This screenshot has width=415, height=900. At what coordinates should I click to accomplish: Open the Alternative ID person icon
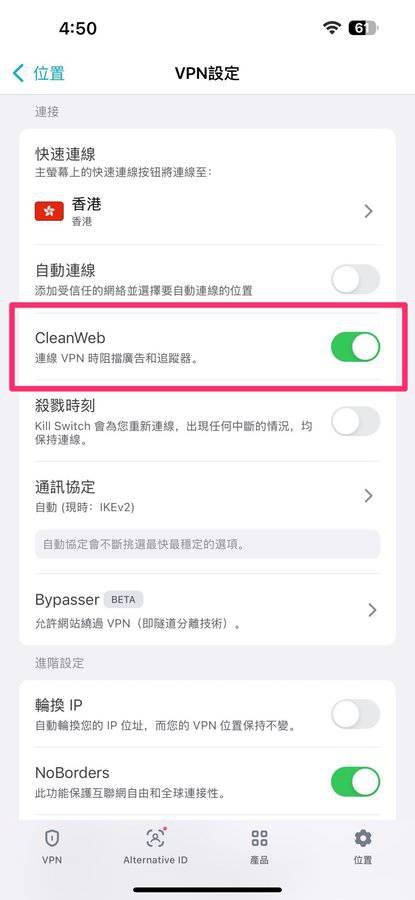[155, 838]
